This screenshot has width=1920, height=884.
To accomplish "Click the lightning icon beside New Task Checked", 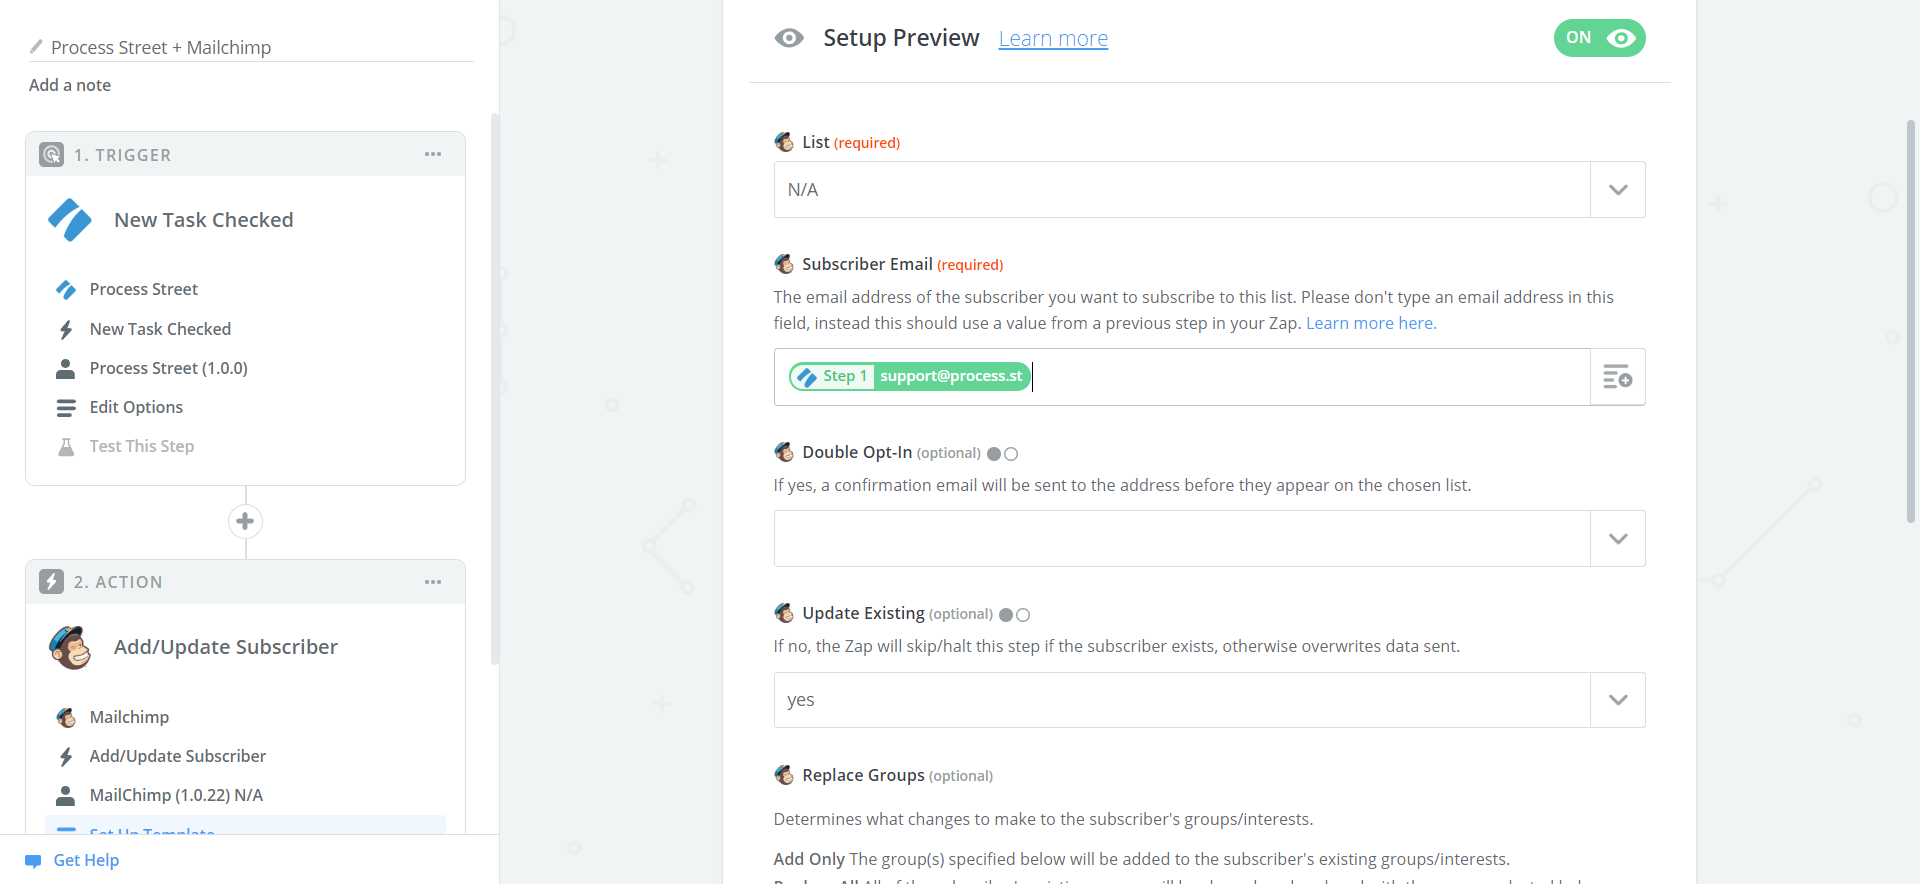I will pos(66,329).
